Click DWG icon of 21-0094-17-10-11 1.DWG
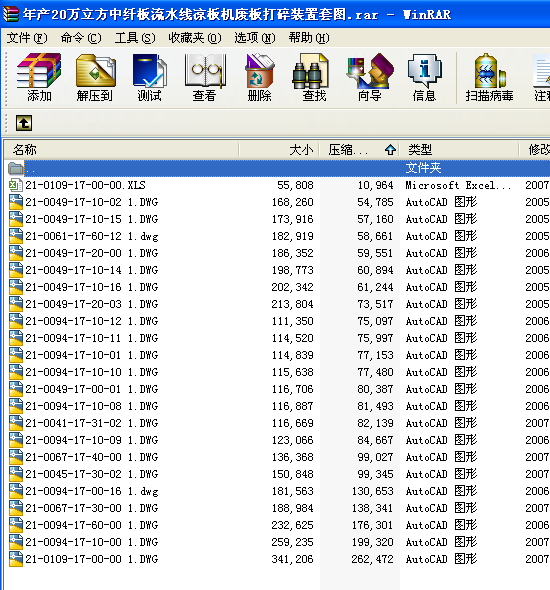Viewport: 550px width, 590px height. click(15, 338)
